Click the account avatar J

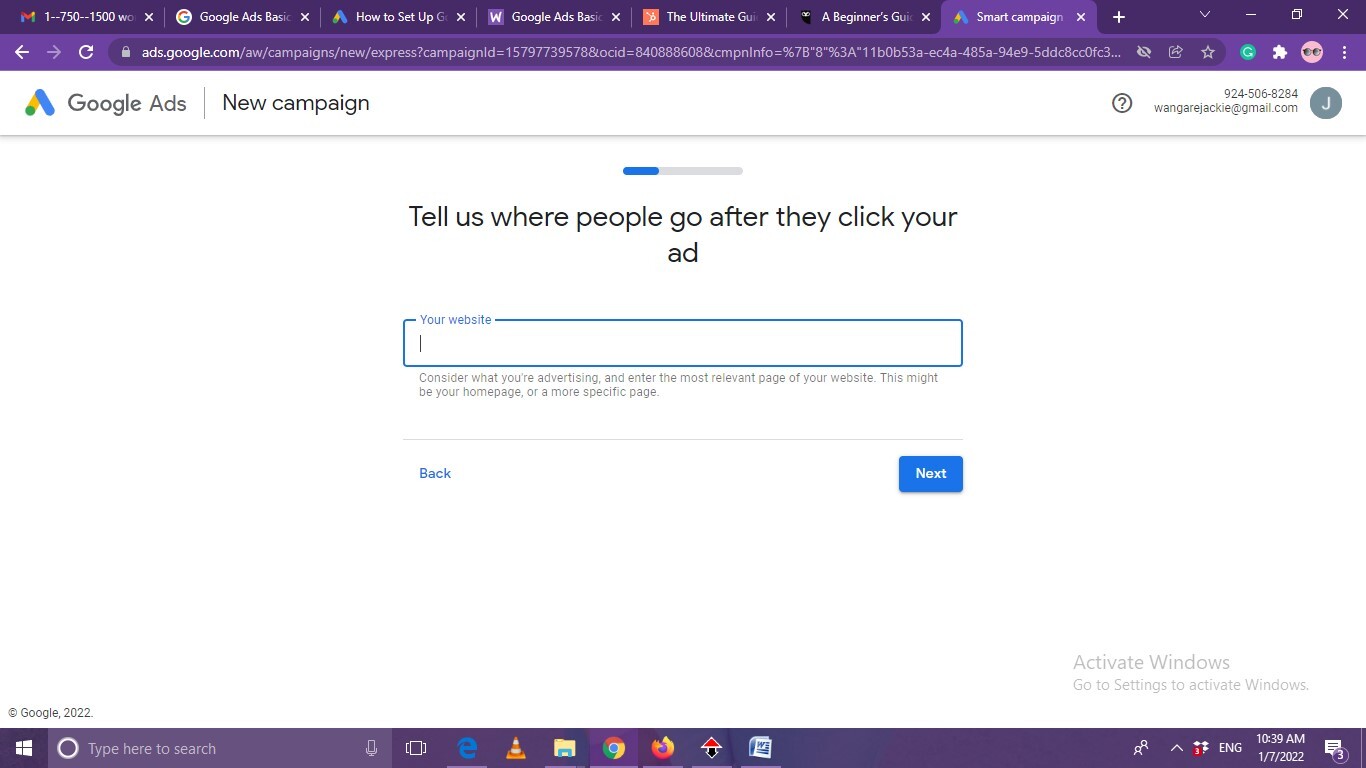tap(1325, 103)
